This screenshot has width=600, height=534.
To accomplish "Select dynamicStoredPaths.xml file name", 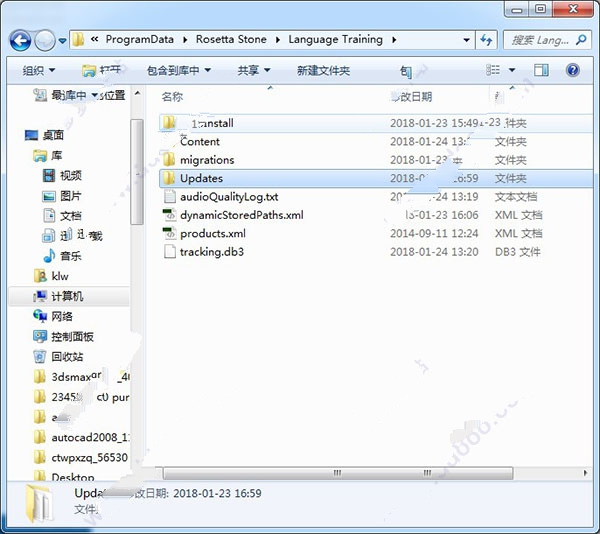I will click(x=241, y=215).
